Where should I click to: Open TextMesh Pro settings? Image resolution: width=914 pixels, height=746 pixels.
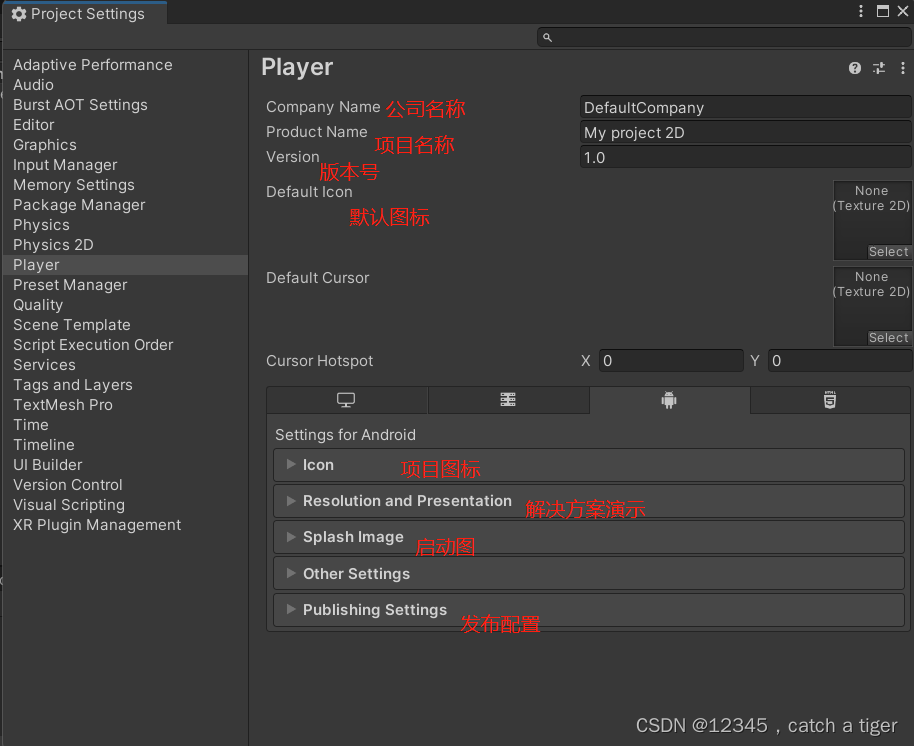click(63, 405)
